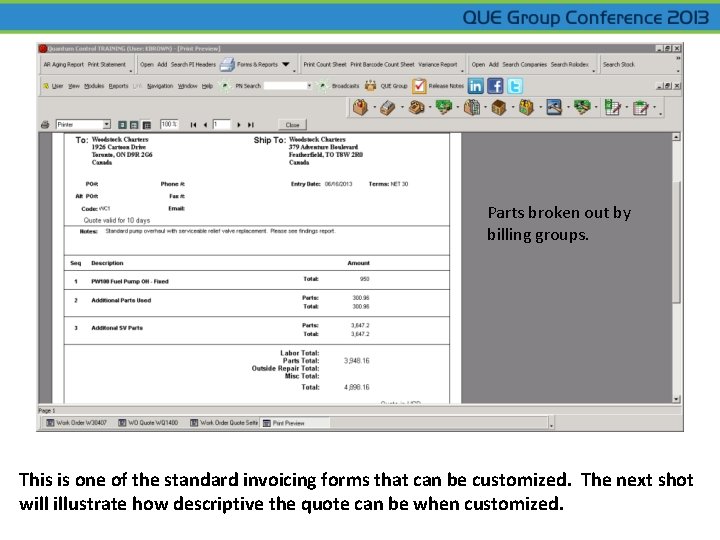Screen dimensions: 720x540
Task: Click the Facebook icon
Action: coord(495,86)
